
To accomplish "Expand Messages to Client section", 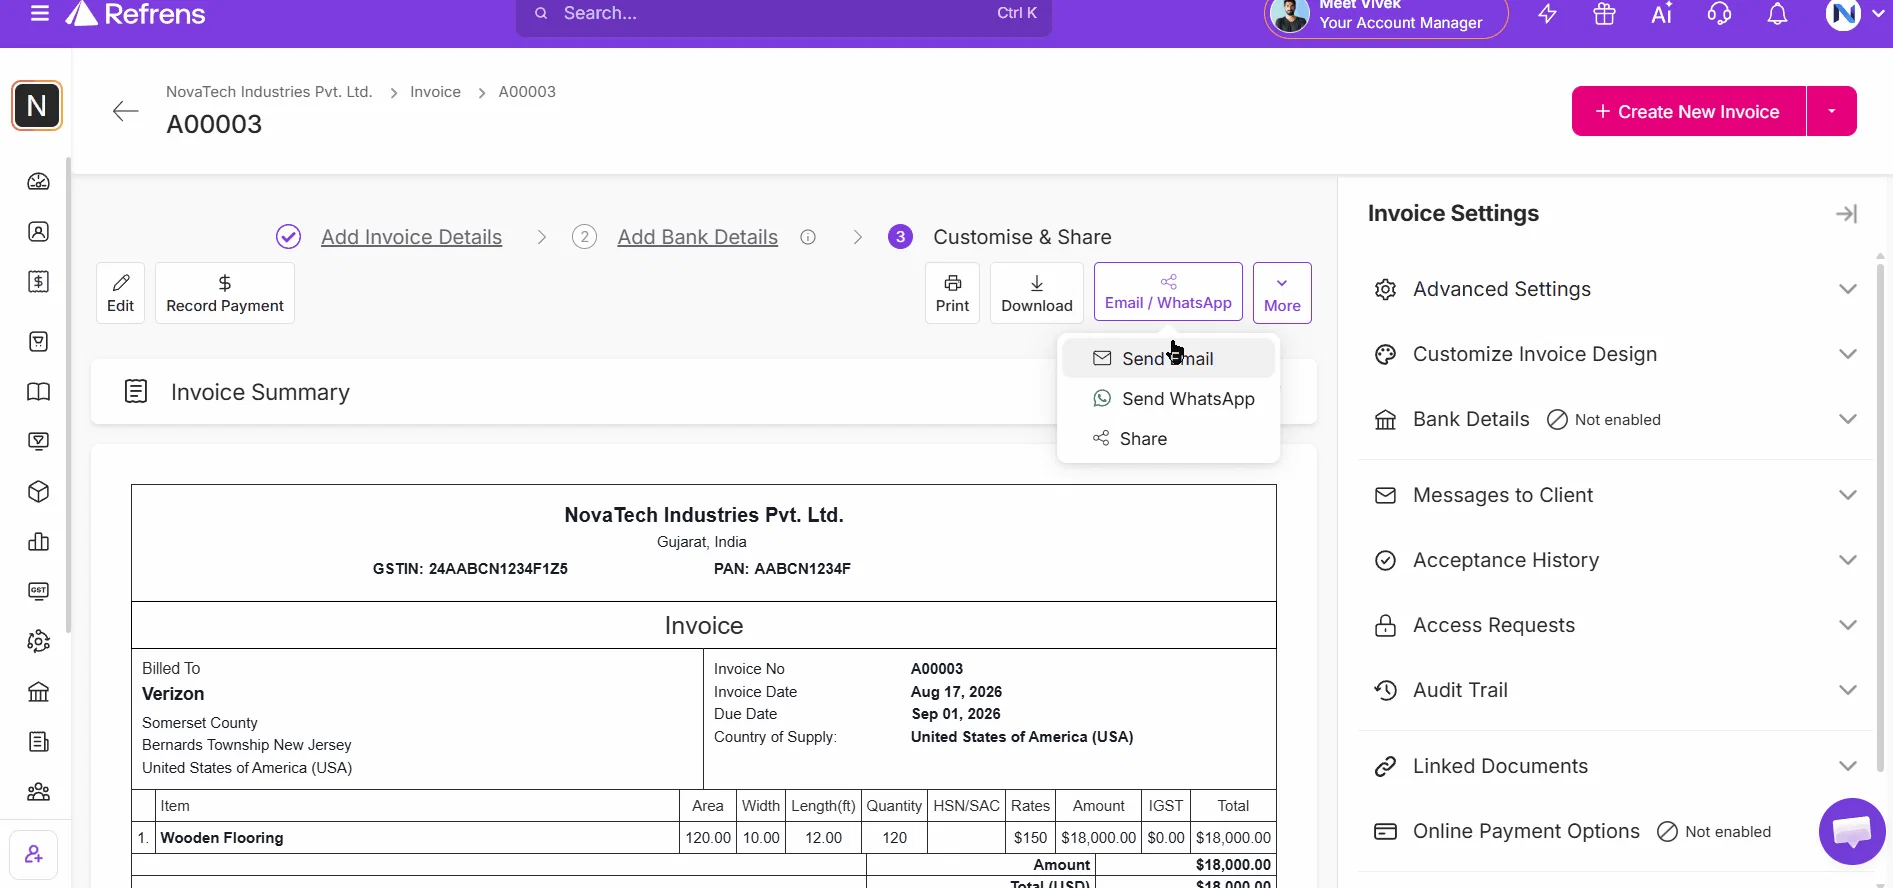I will point(1615,495).
